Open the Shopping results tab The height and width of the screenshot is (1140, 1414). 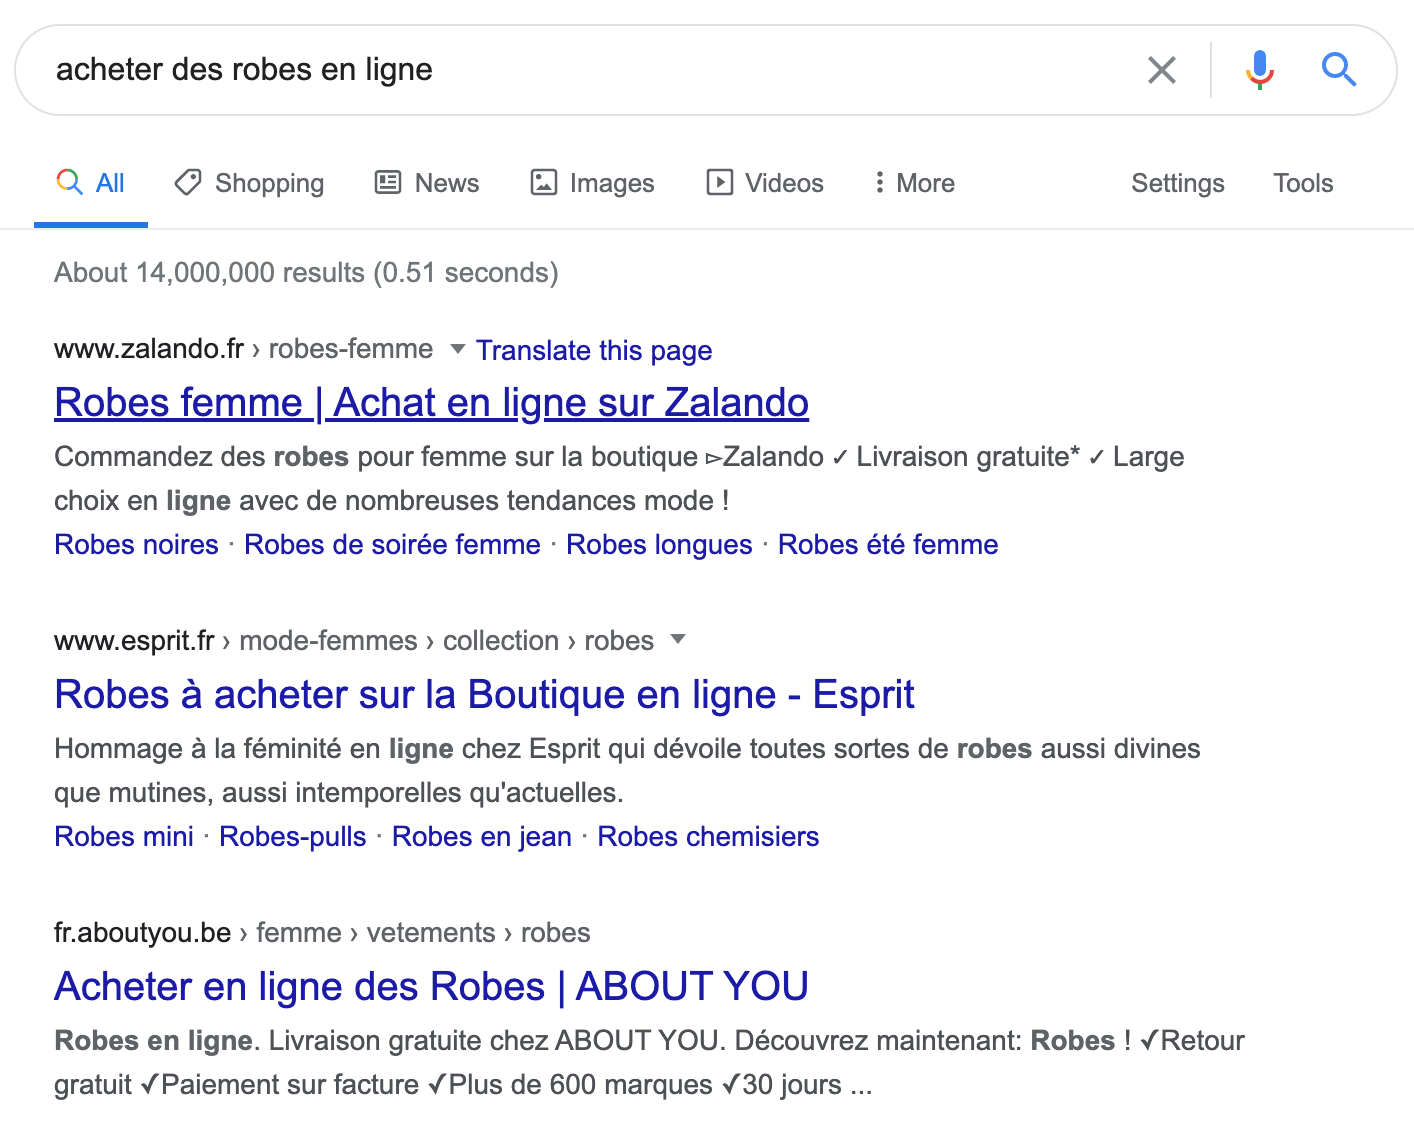click(x=249, y=183)
